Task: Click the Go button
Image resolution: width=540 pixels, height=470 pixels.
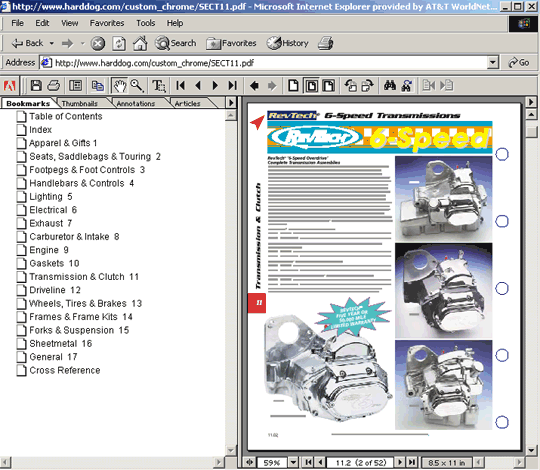Action: (x=519, y=63)
